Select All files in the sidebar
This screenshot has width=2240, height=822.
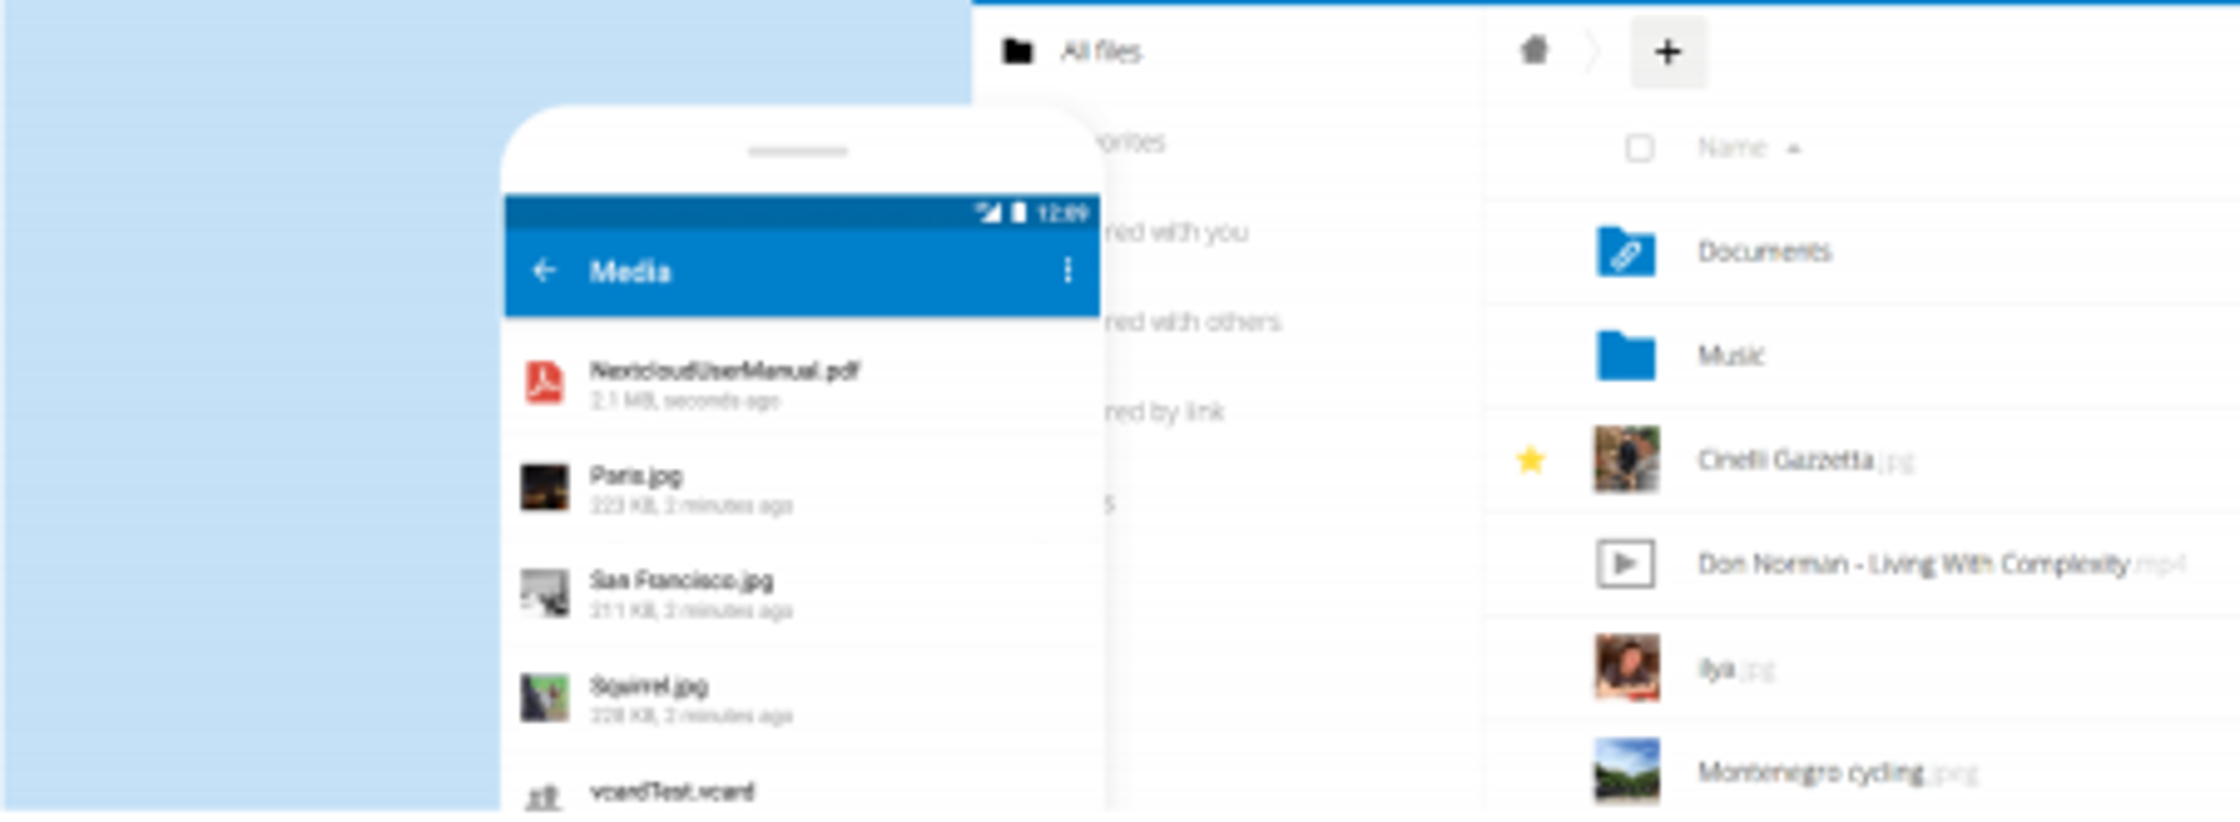click(1100, 51)
